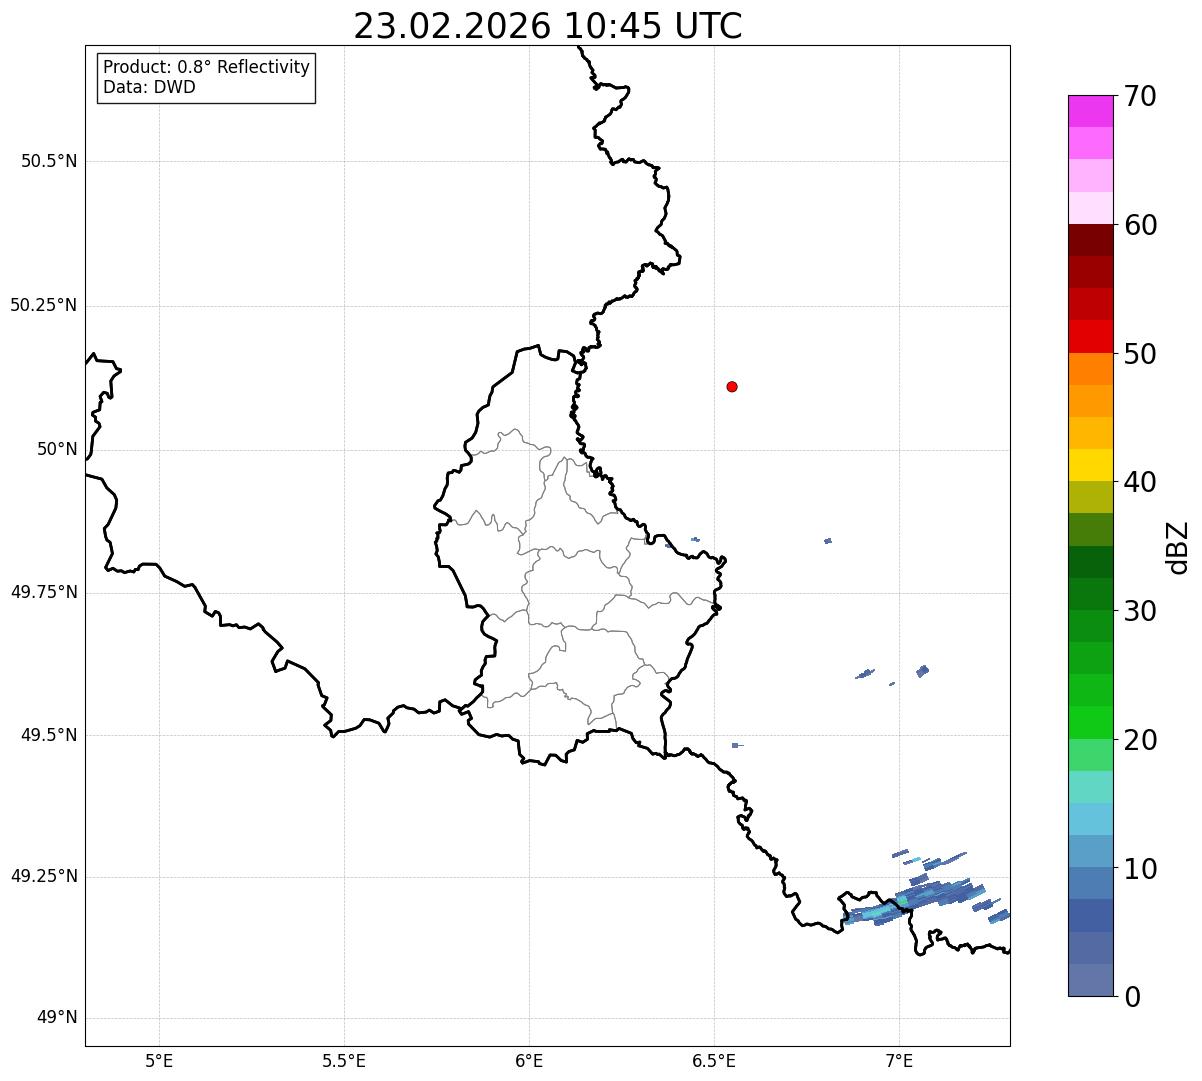This screenshot has height=1081, width=1202.
Task: Click the "dBZ" colorbar label
Action: (1178, 547)
